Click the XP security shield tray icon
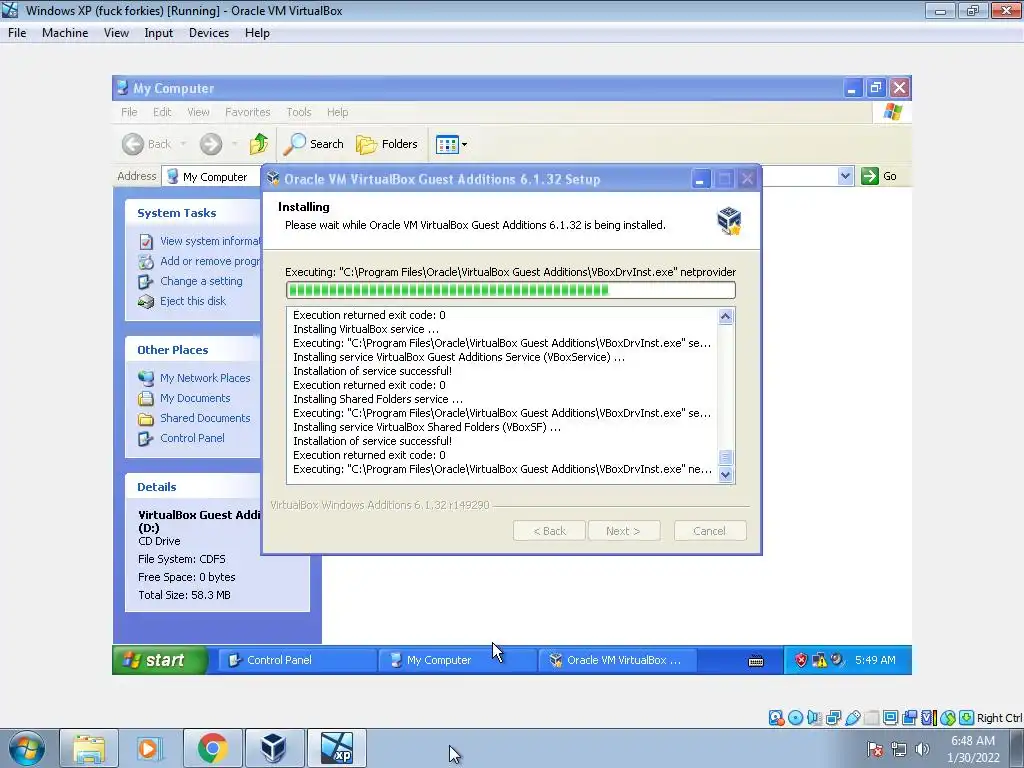 tap(801, 660)
